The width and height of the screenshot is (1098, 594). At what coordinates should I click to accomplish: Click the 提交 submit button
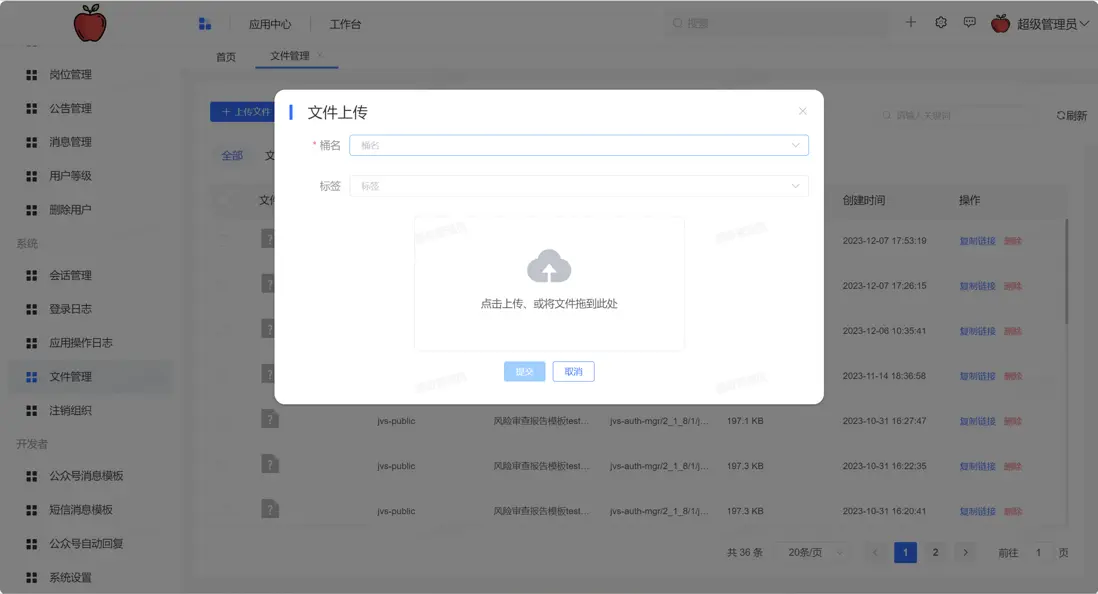click(524, 371)
